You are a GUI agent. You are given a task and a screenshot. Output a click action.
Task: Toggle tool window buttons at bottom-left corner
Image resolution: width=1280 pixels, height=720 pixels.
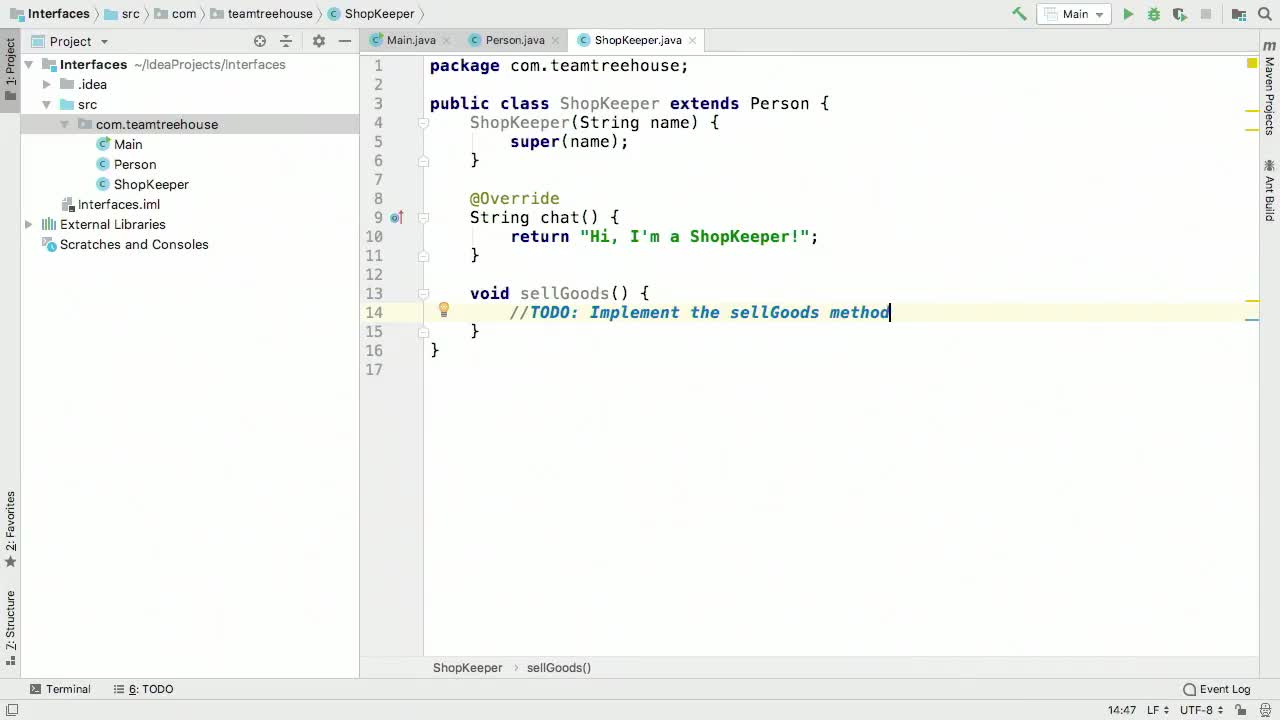[11, 710]
